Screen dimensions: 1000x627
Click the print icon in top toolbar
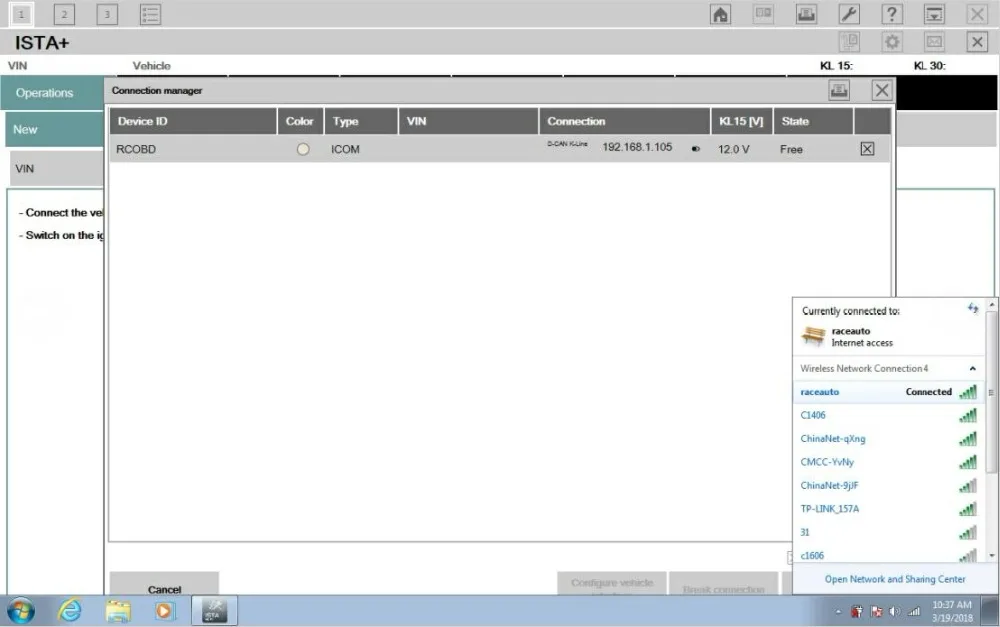pos(806,14)
